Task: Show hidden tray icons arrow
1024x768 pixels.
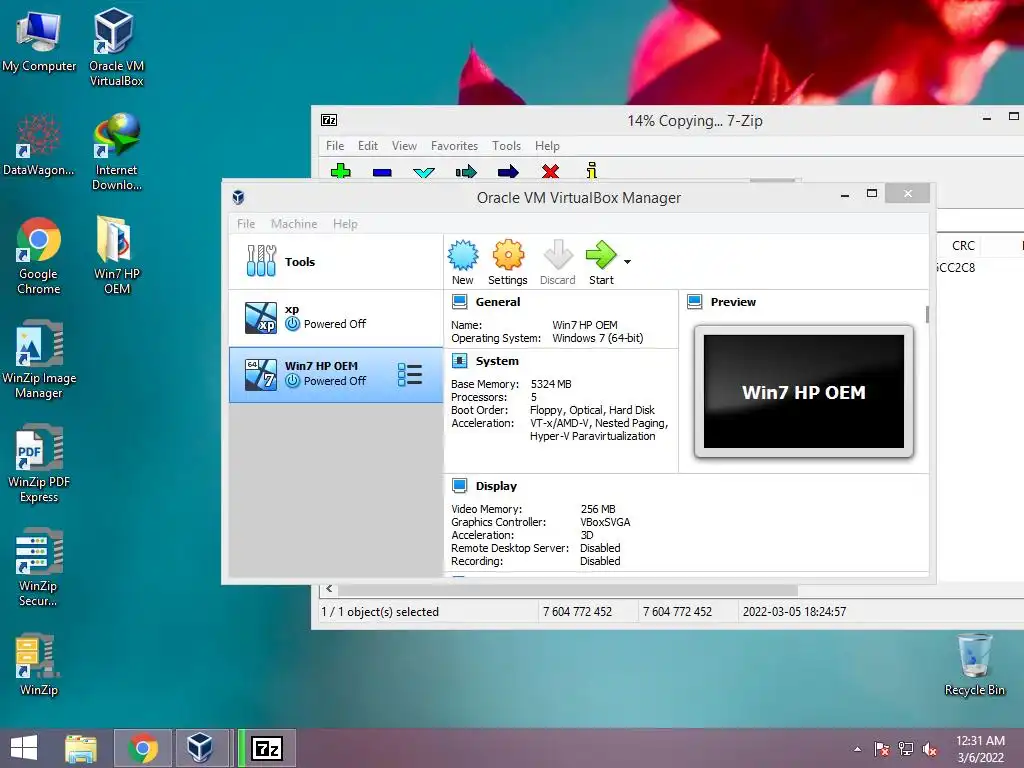Action: [857, 749]
